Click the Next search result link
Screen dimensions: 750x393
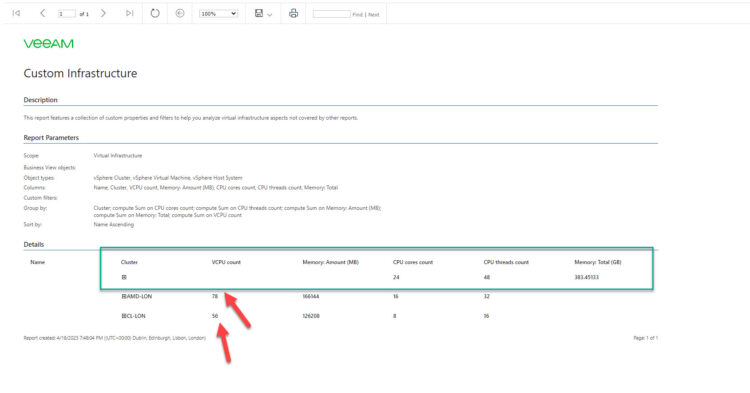click(374, 15)
